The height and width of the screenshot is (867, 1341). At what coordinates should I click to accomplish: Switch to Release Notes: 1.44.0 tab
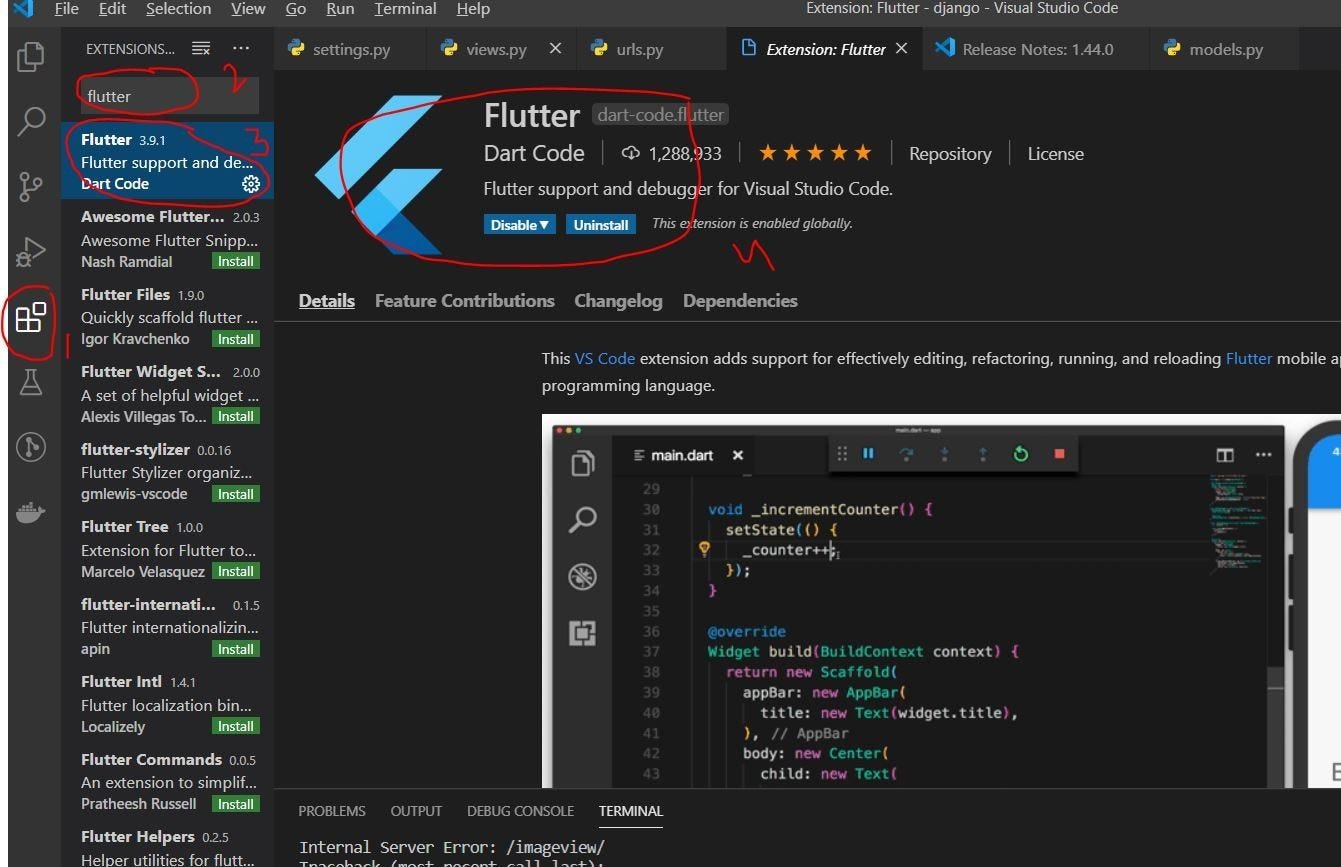[1036, 48]
